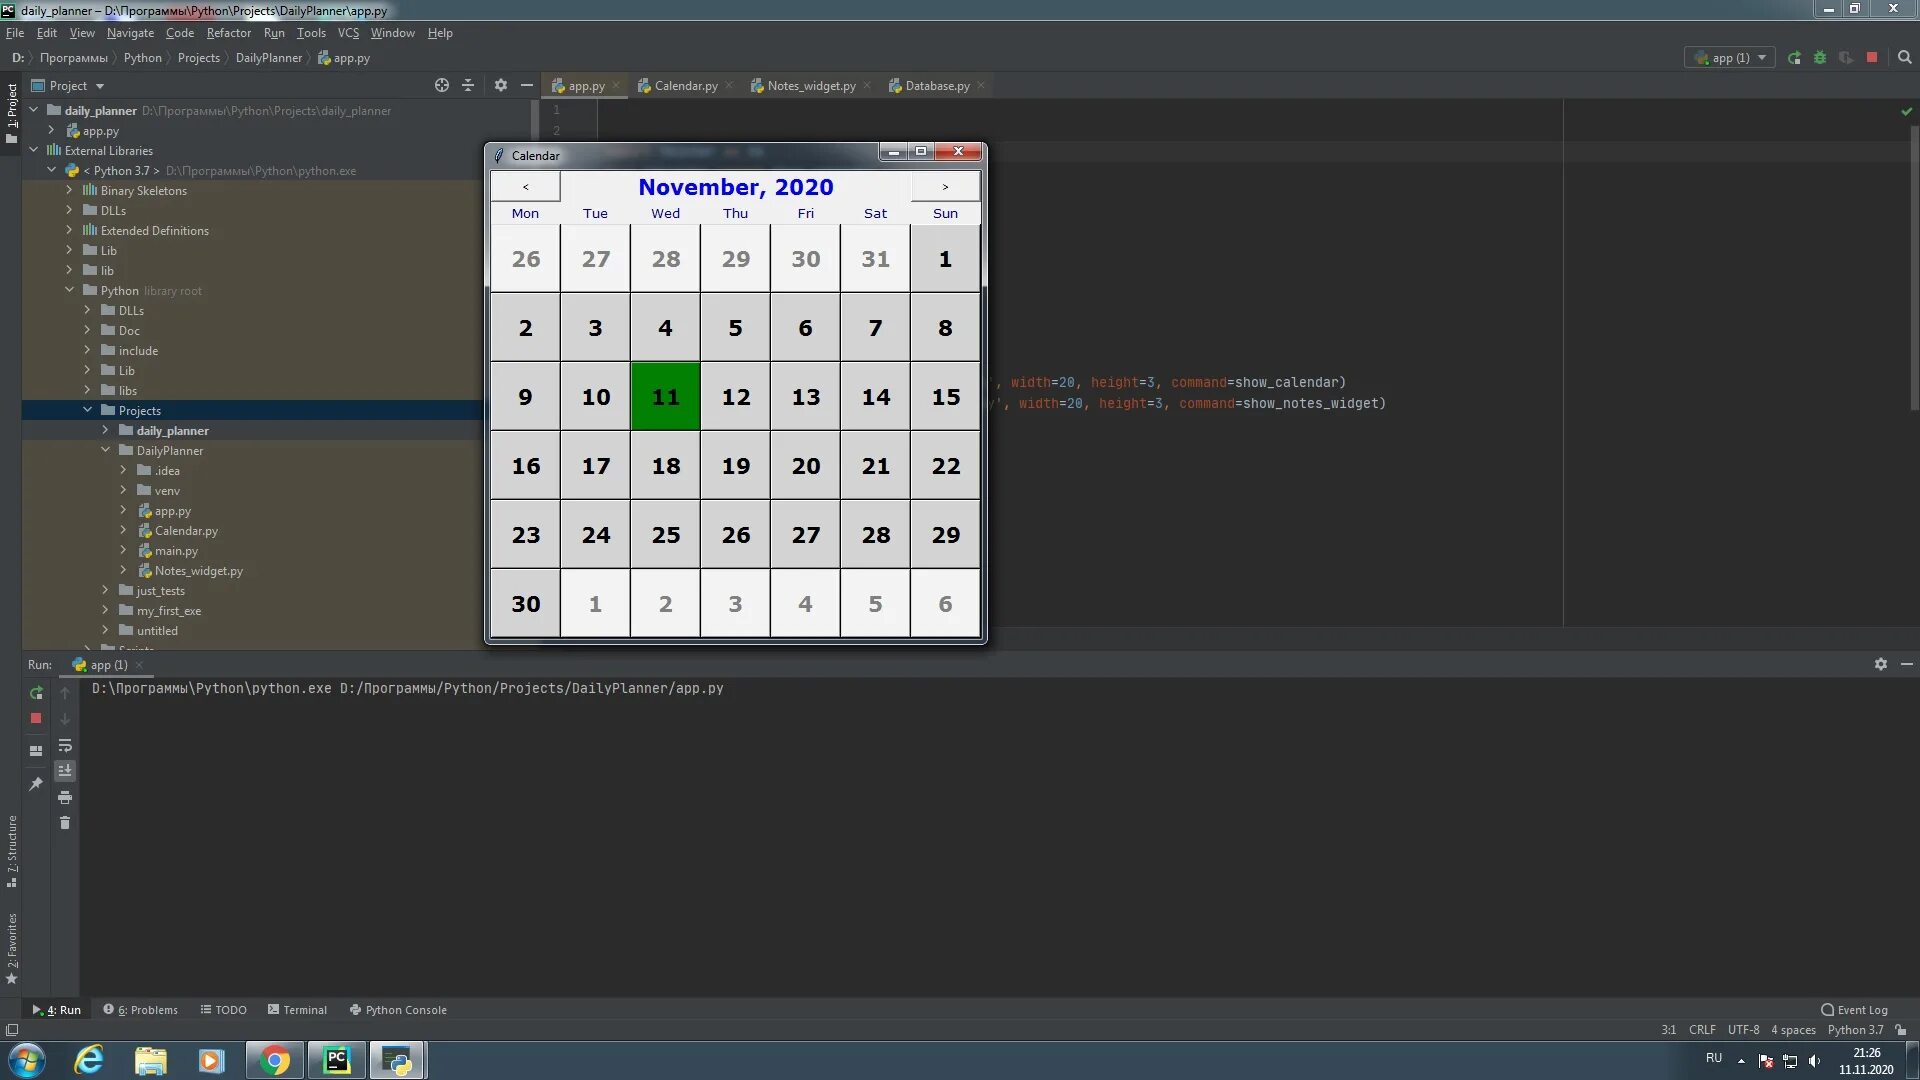Screen dimensions: 1920x1080
Task: Select day 25 in the calendar
Action: click(x=666, y=535)
